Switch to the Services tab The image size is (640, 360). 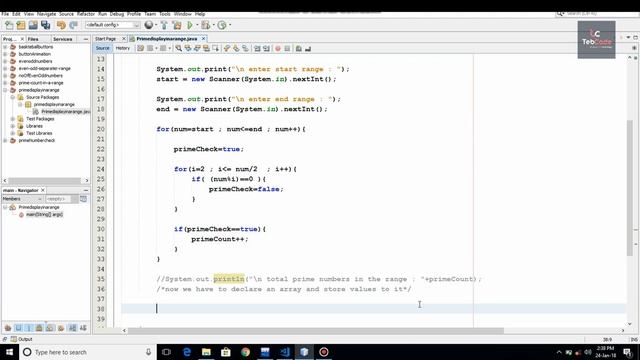[x=63, y=39]
